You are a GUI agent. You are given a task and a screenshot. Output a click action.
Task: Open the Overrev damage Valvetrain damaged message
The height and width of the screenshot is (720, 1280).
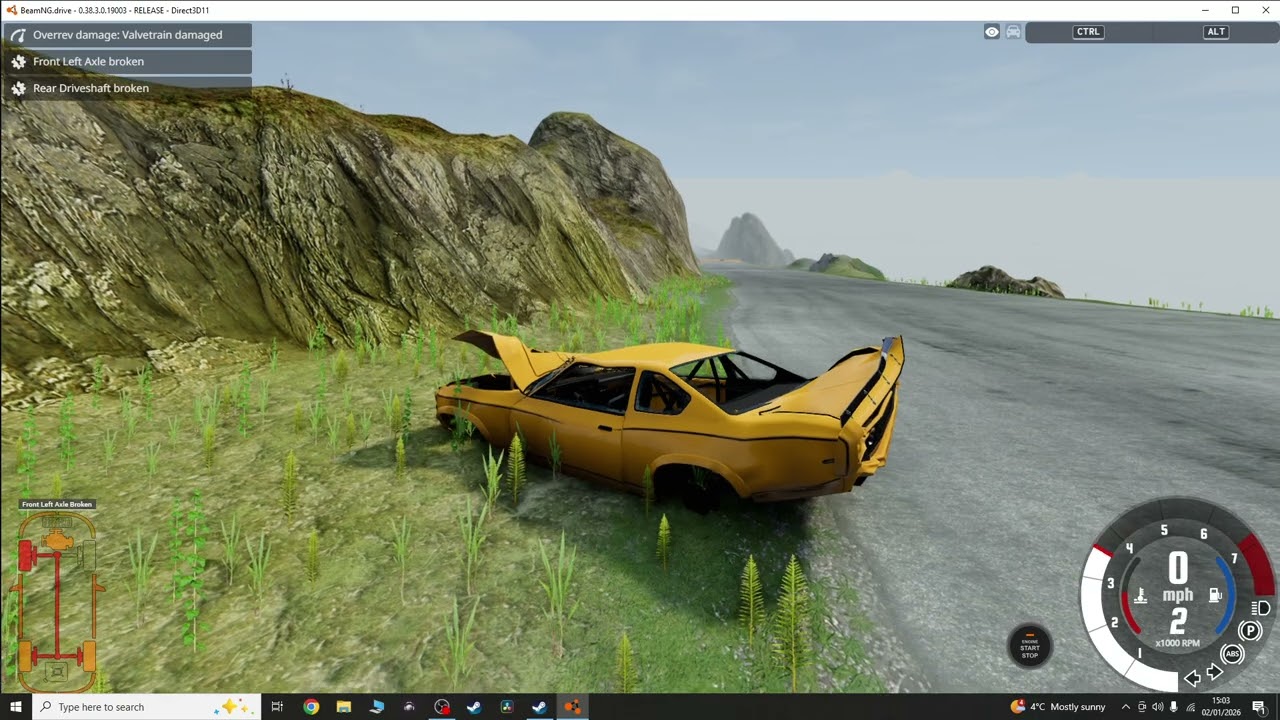[127, 35]
